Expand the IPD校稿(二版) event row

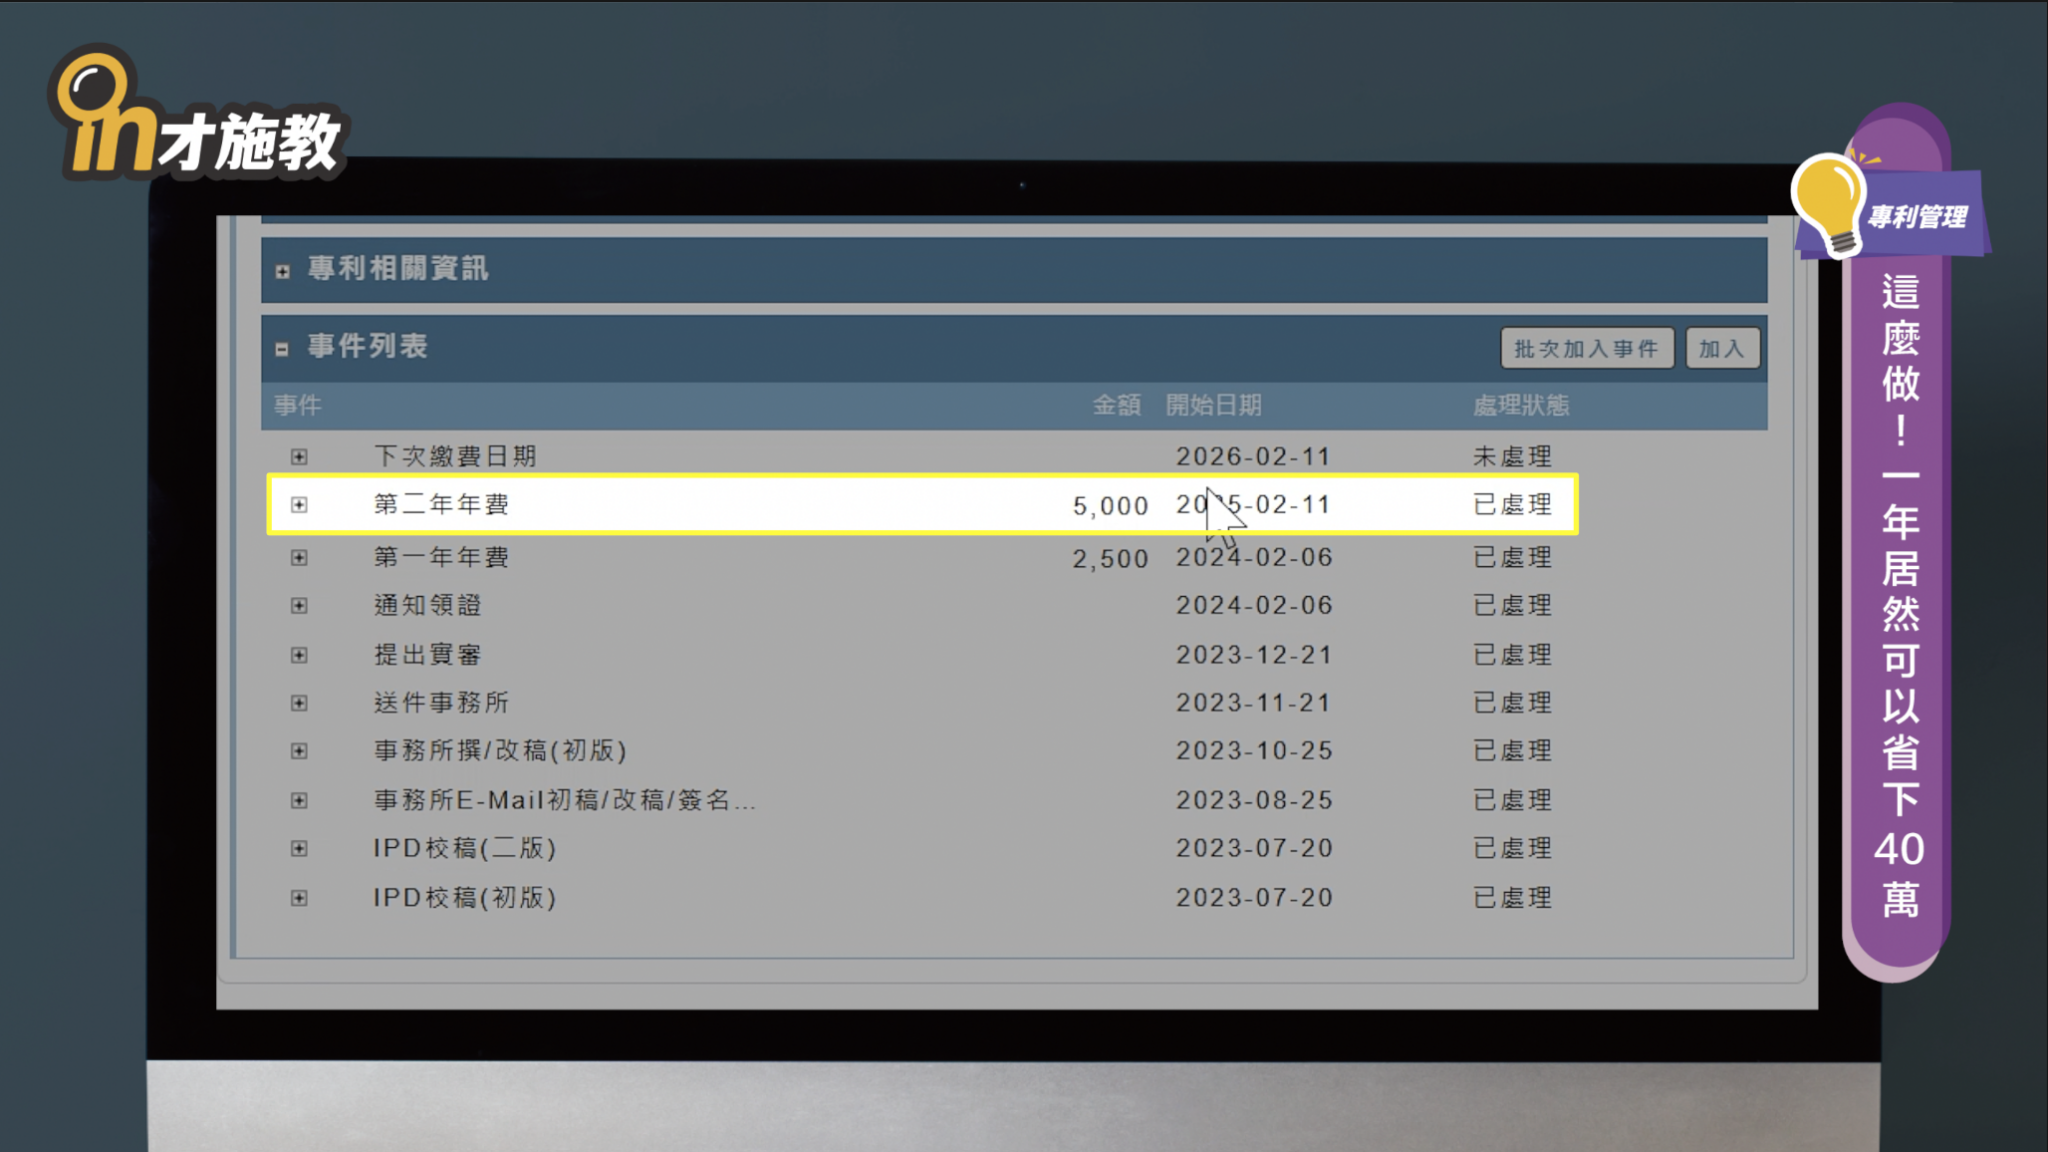pos(298,847)
